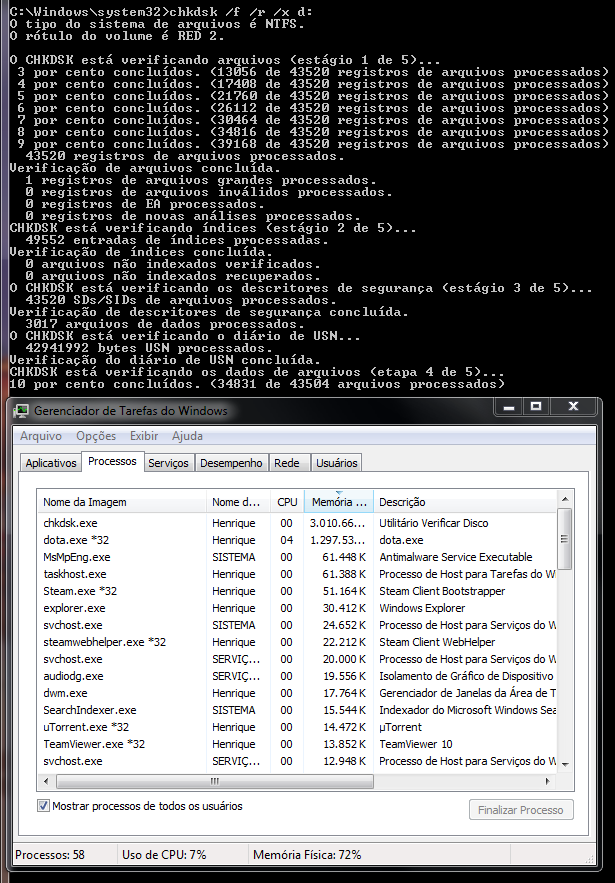Click the scroll up arrow of process list
The width and height of the screenshot is (615, 883).
[x=565, y=498]
